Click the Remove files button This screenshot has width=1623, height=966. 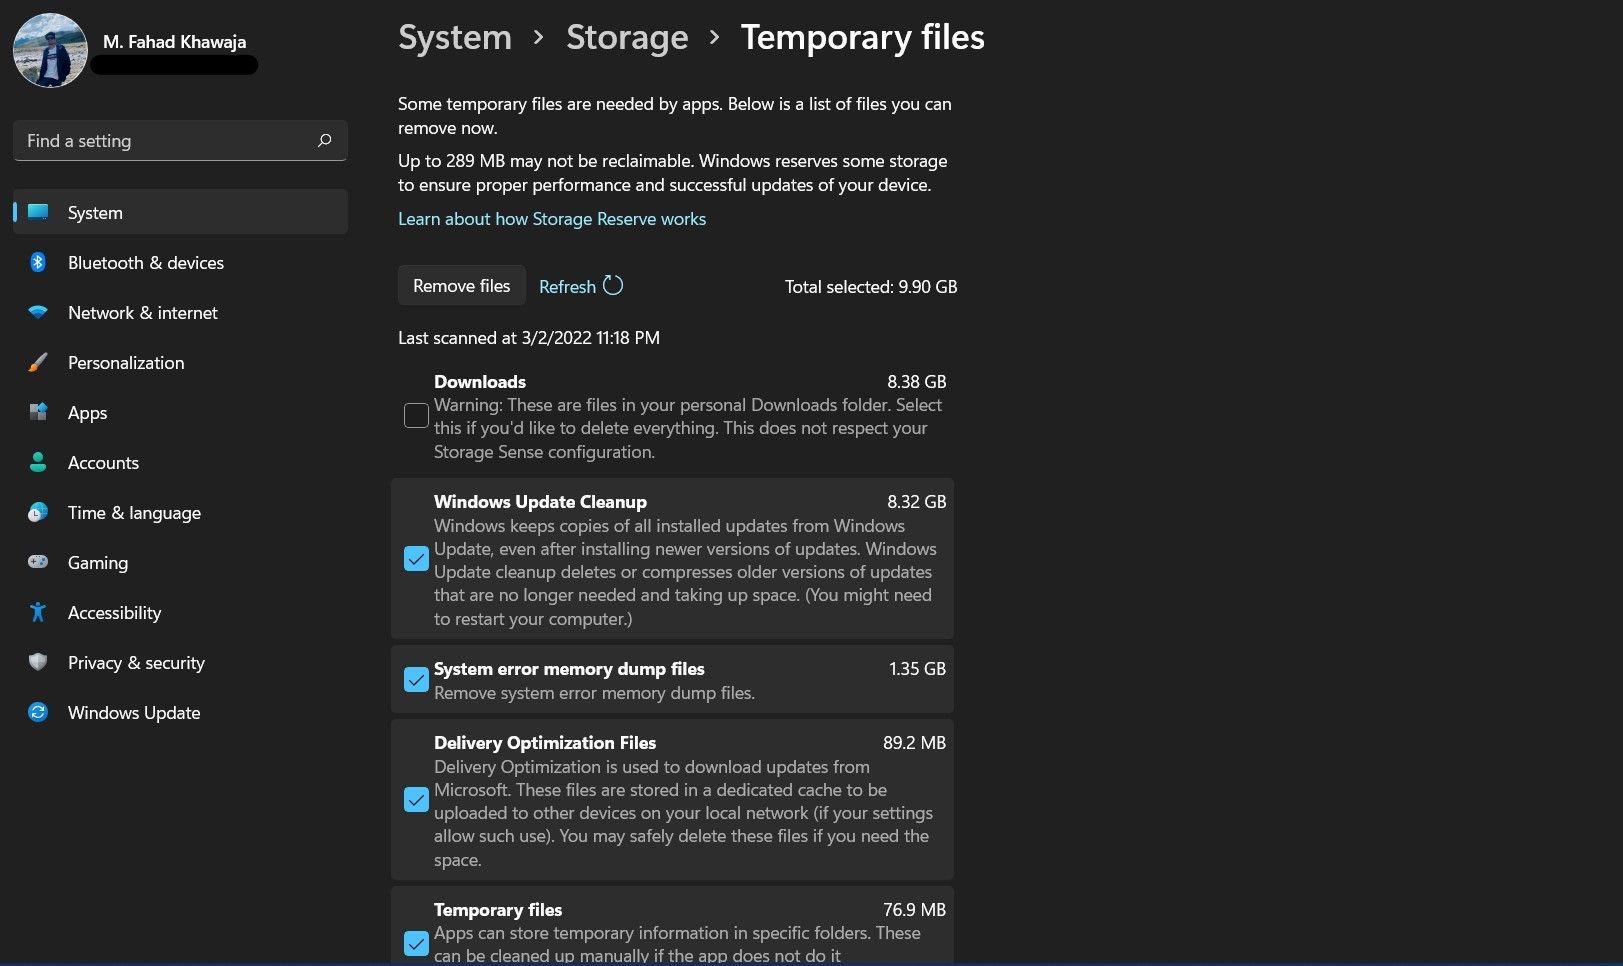click(x=461, y=285)
